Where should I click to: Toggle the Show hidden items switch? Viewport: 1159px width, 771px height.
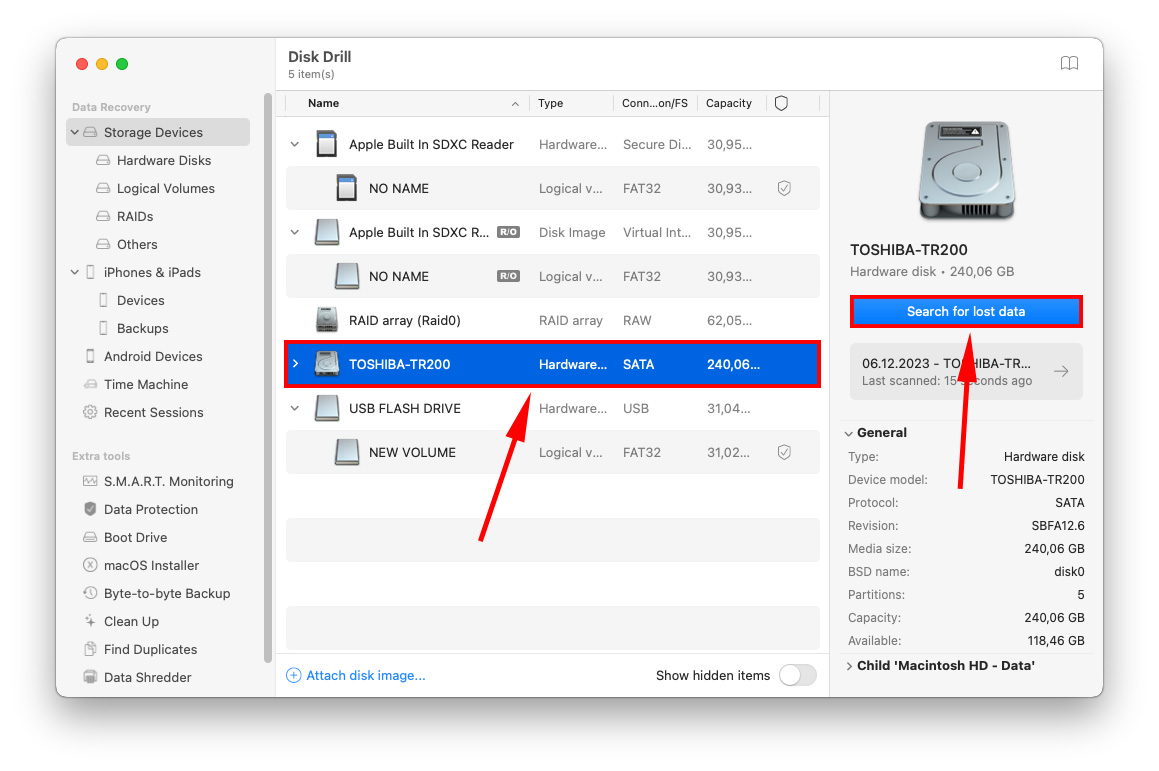tap(797, 675)
